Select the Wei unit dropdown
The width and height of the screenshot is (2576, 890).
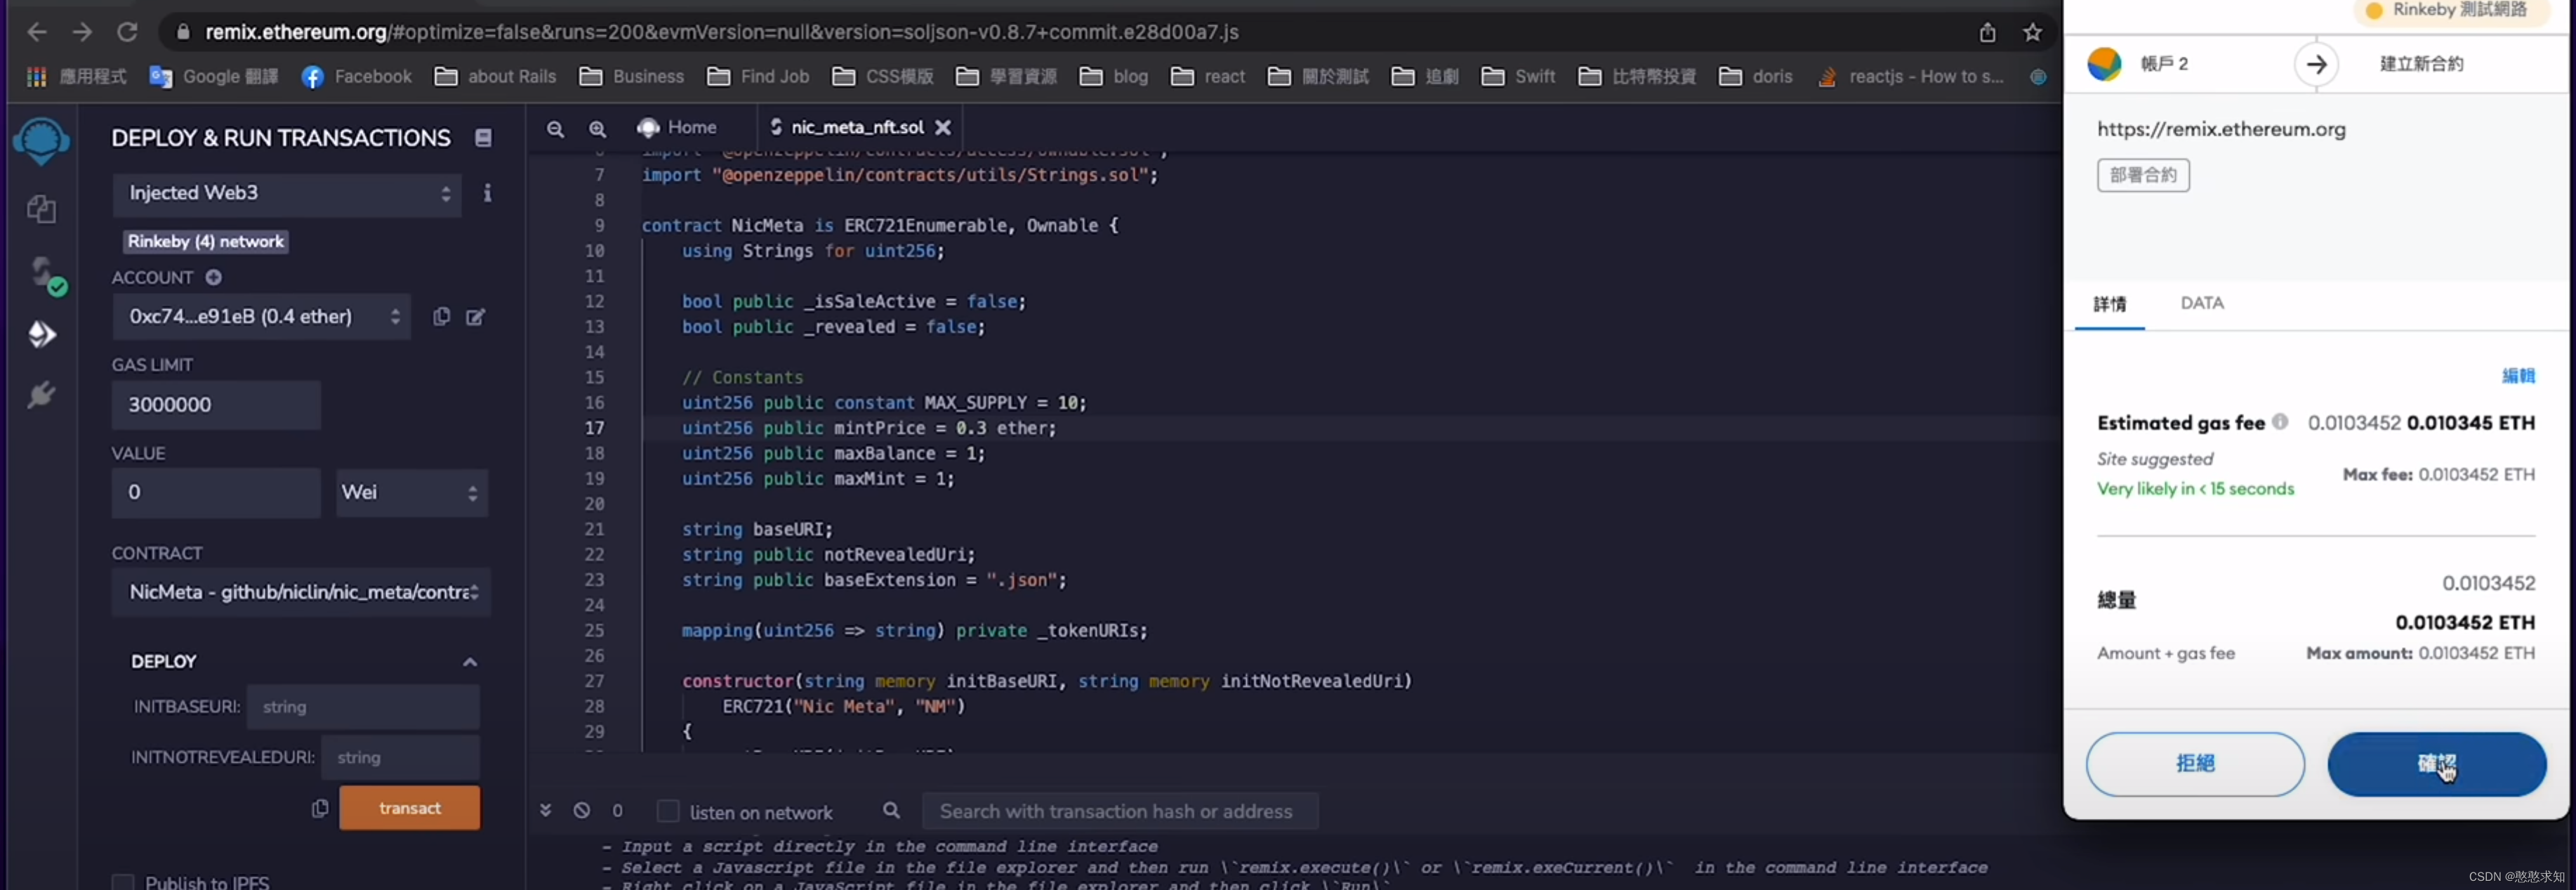(x=406, y=490)
